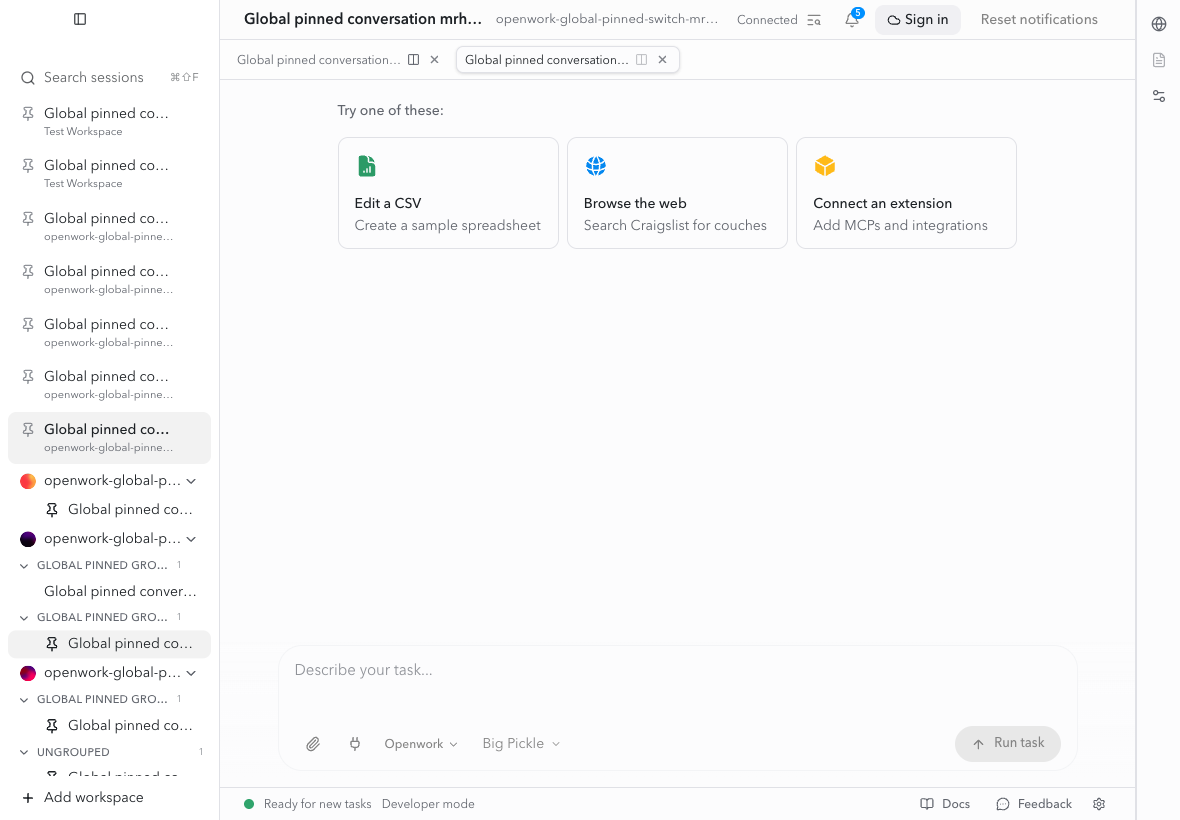
Task: Click the orange workspace avatar
Action: 28,481
